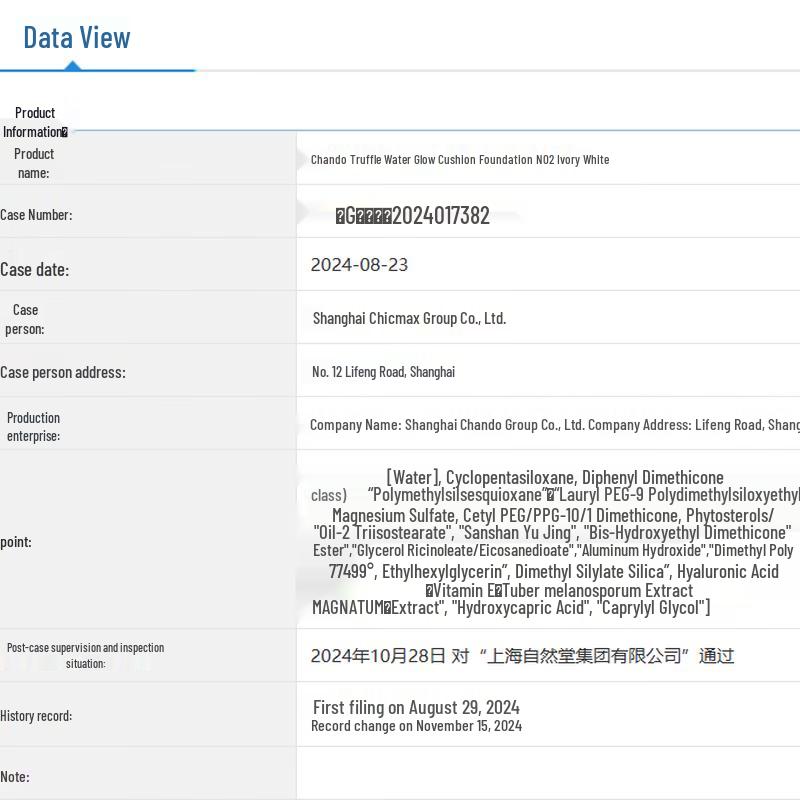Select Company Name Shanghai Chando Group text
Viewport: 800px width, 800px height.
click(555, 425)
